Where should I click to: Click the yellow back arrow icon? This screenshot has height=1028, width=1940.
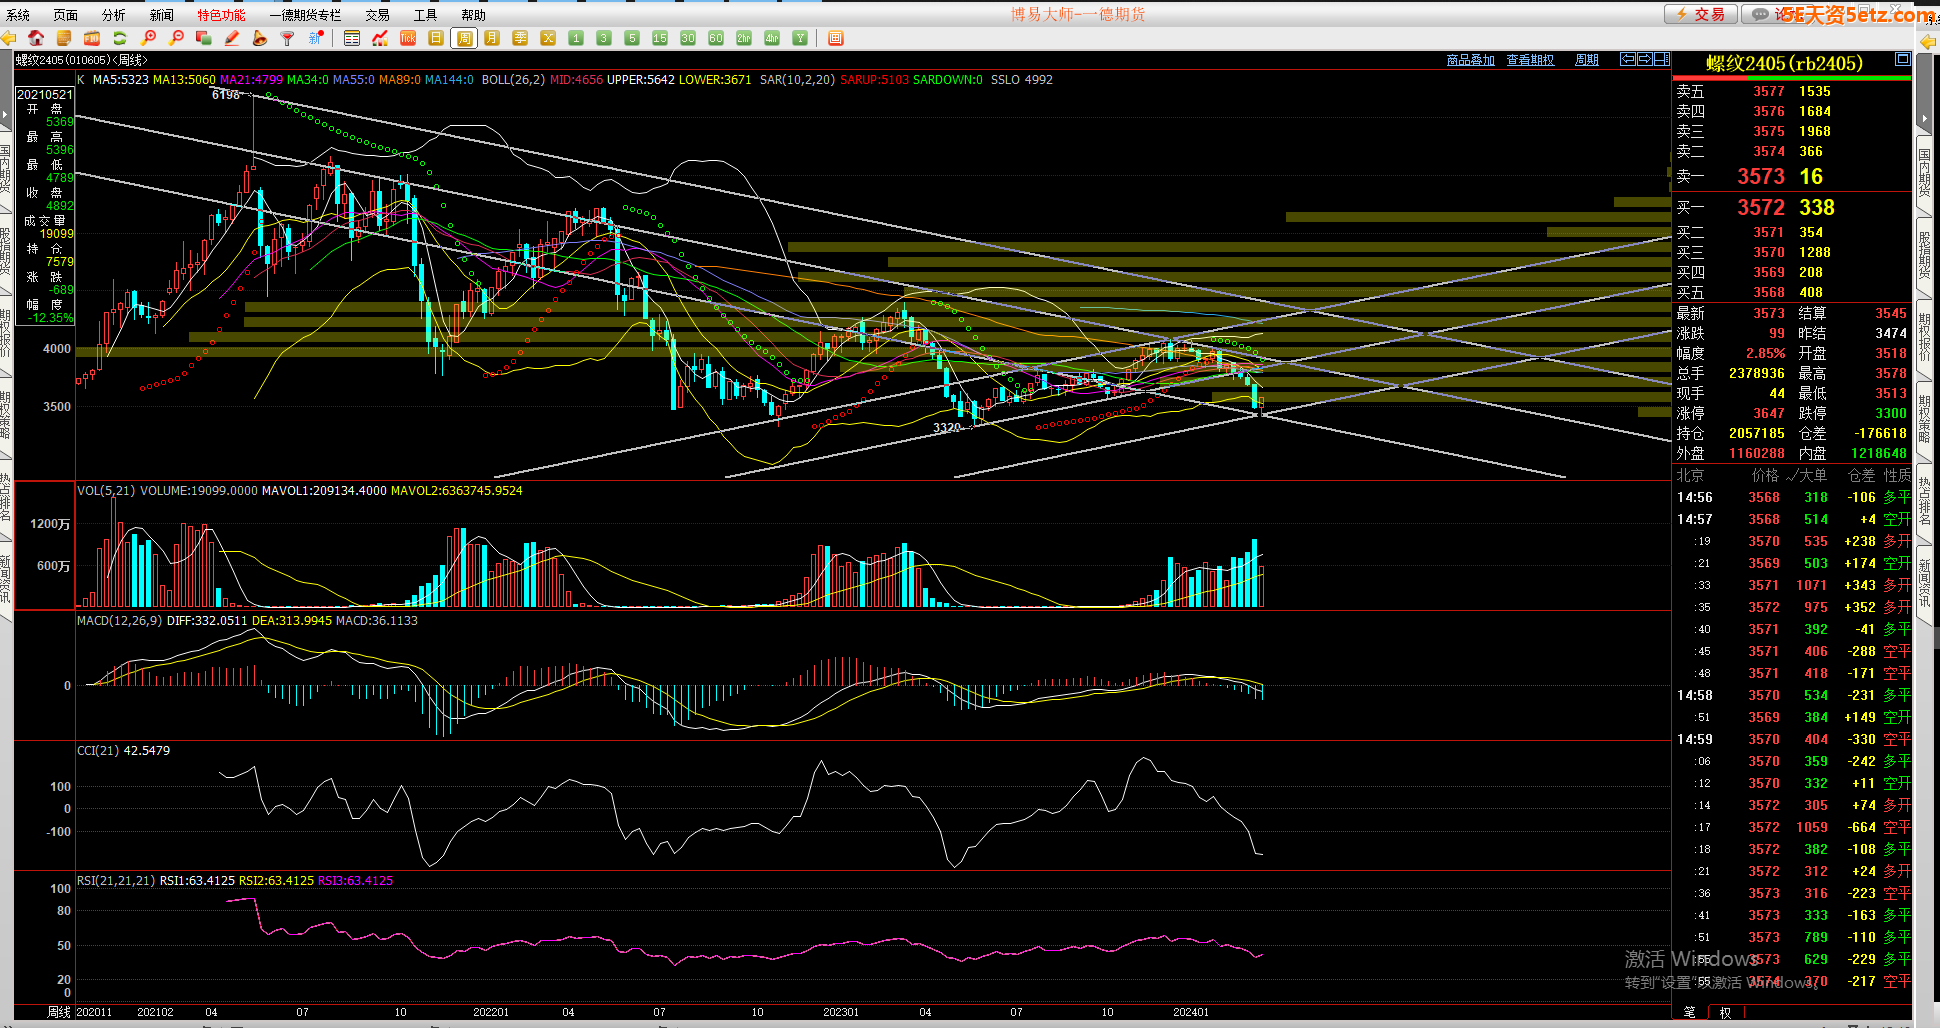point(9,38)
